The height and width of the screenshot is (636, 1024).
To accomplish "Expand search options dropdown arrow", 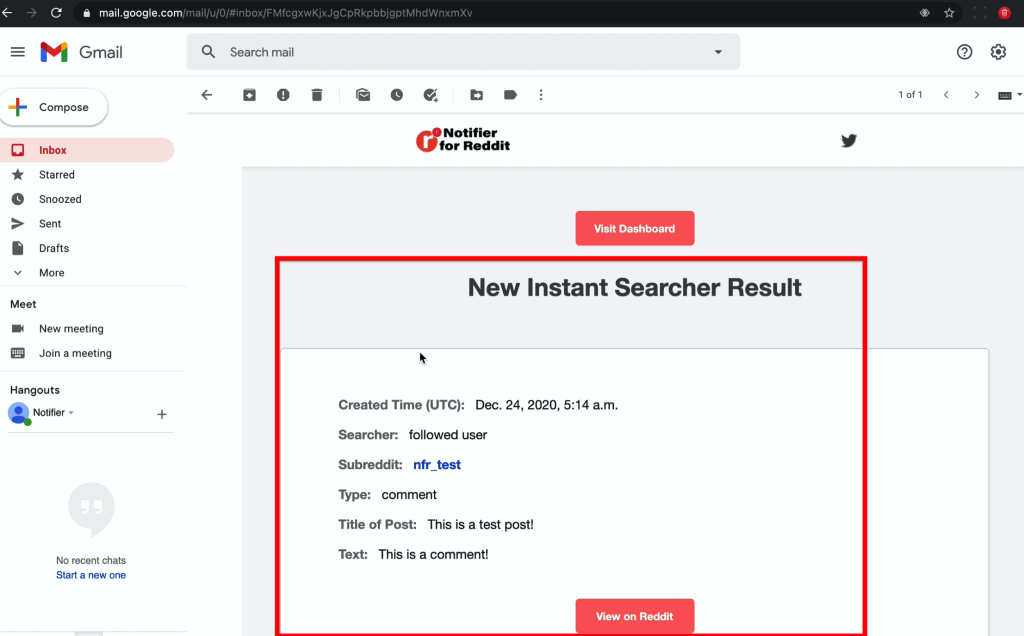I will [718, 52].
